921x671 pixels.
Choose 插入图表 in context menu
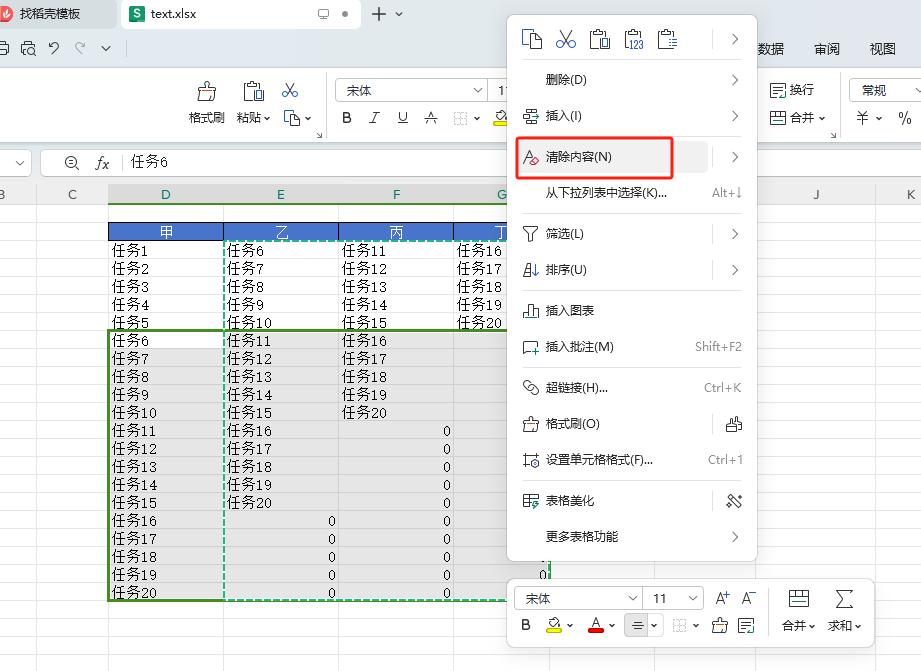631,310
